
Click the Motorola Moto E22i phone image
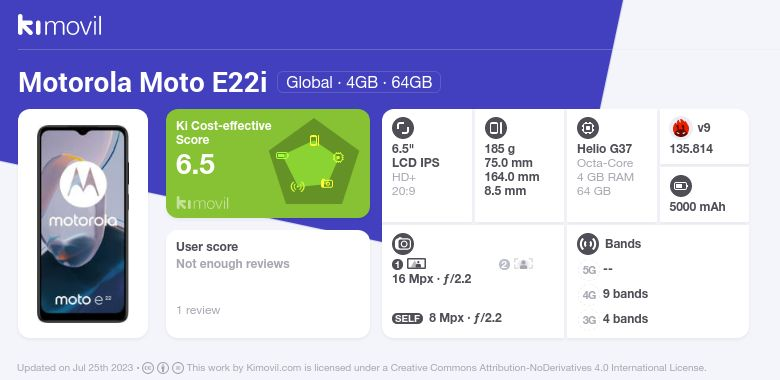pyautogui.click(x=83, y=224)
